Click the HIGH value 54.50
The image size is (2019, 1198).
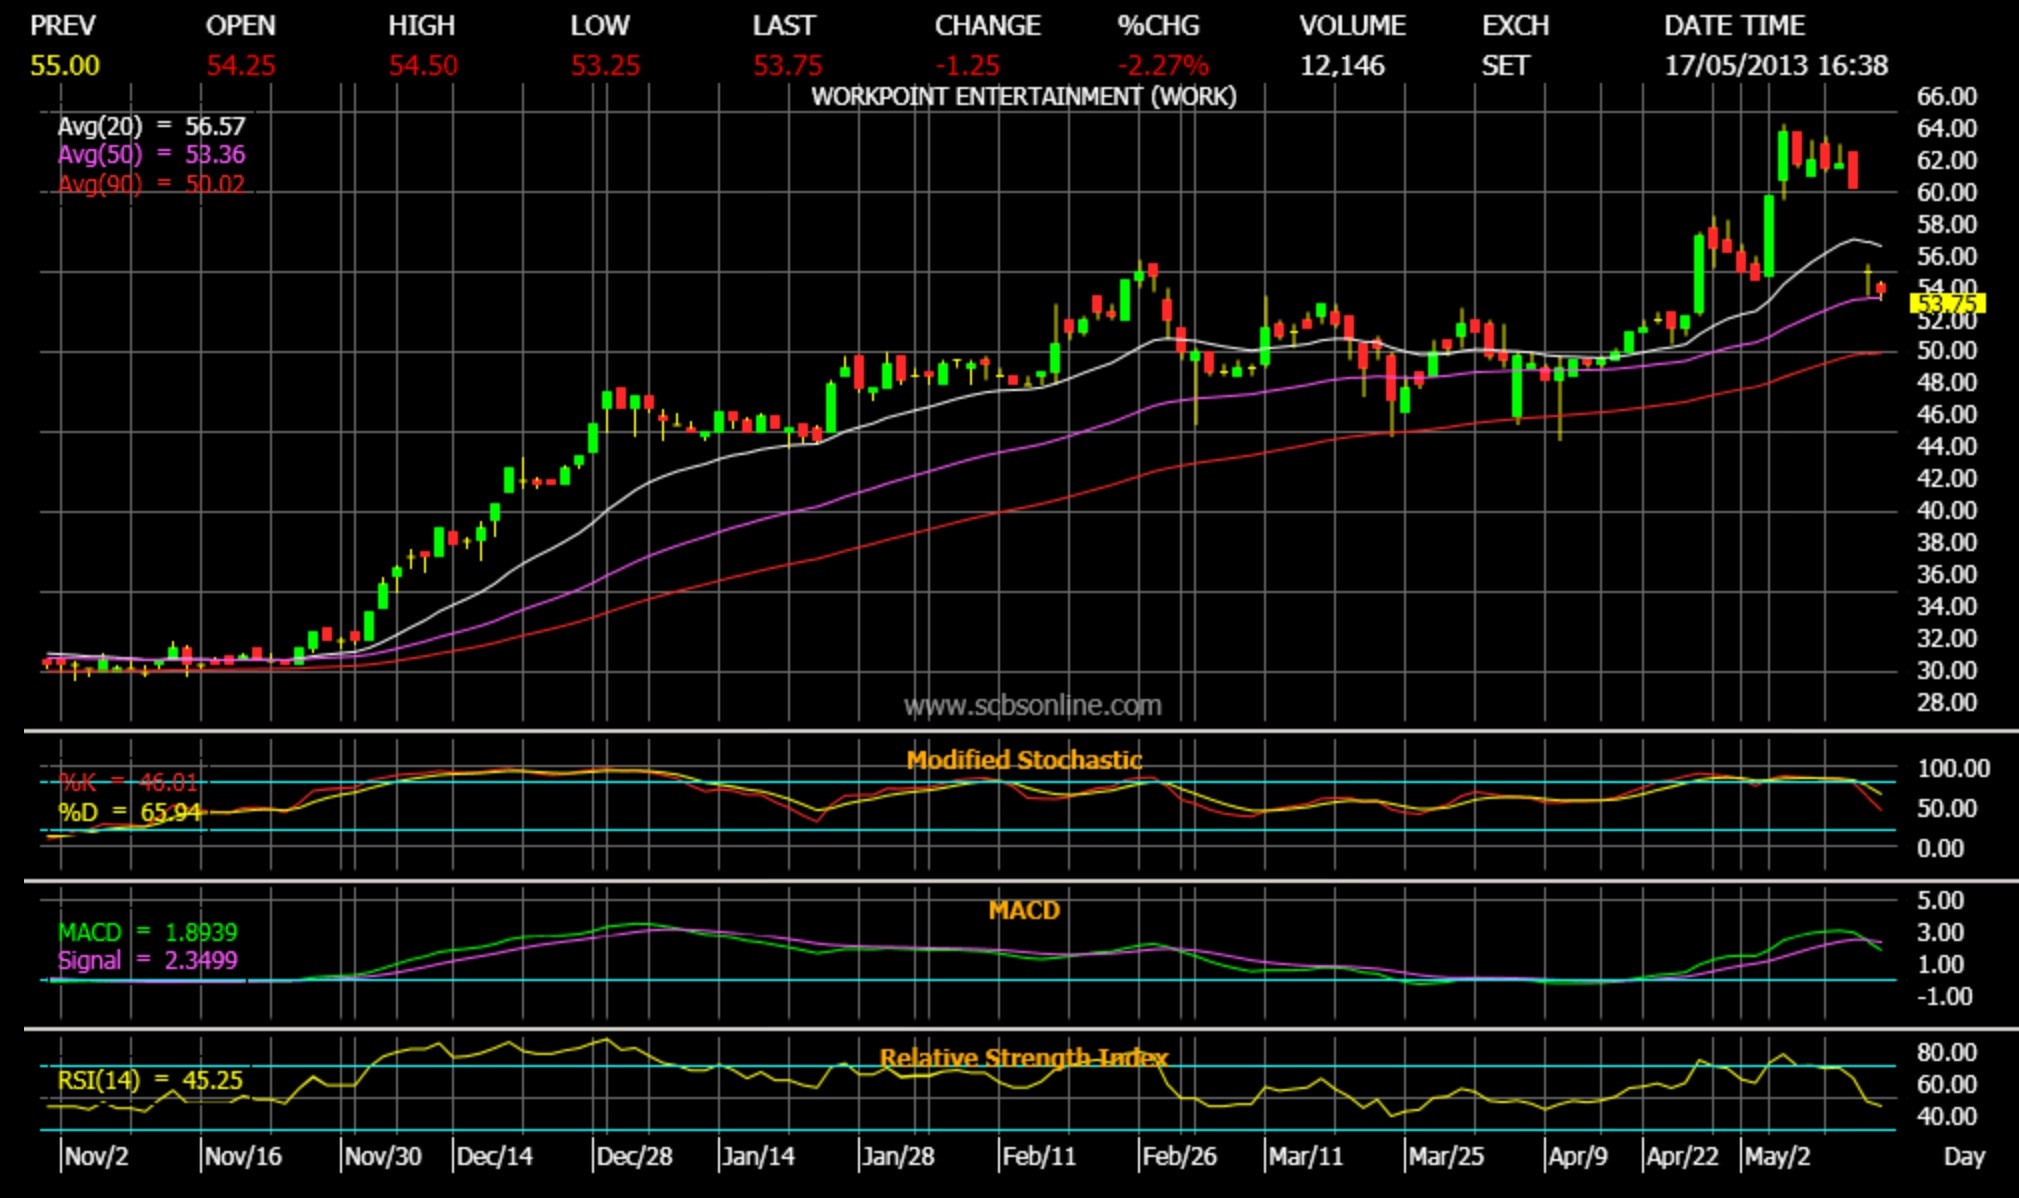tap(423, 66)
